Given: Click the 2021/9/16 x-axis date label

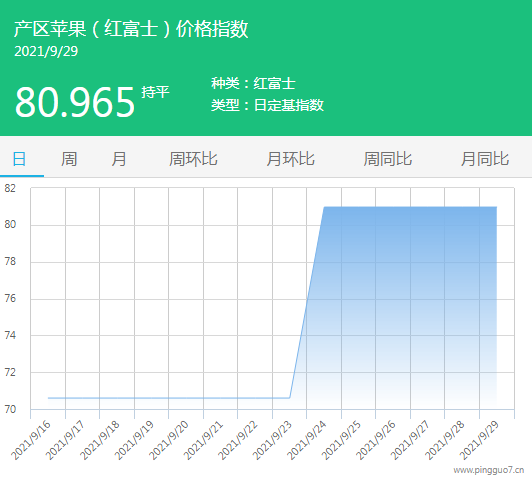Looking at the screenshot, I should (x=31, y=440).
